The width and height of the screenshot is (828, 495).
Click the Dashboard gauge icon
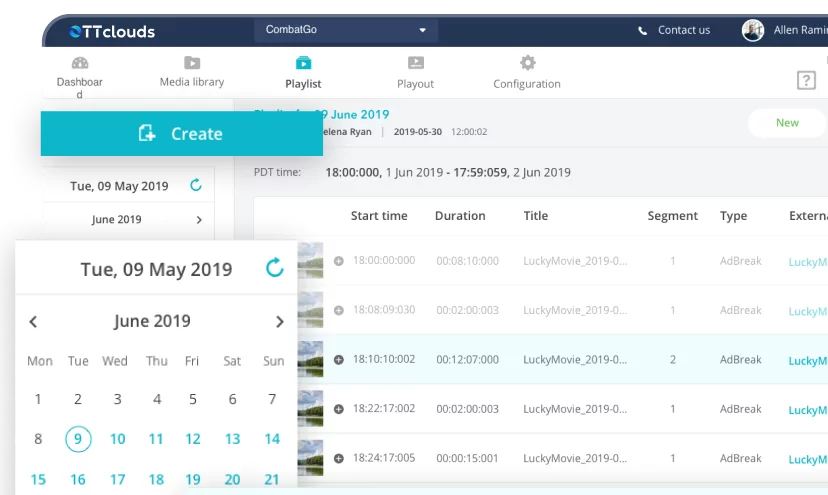coord(80,63)
